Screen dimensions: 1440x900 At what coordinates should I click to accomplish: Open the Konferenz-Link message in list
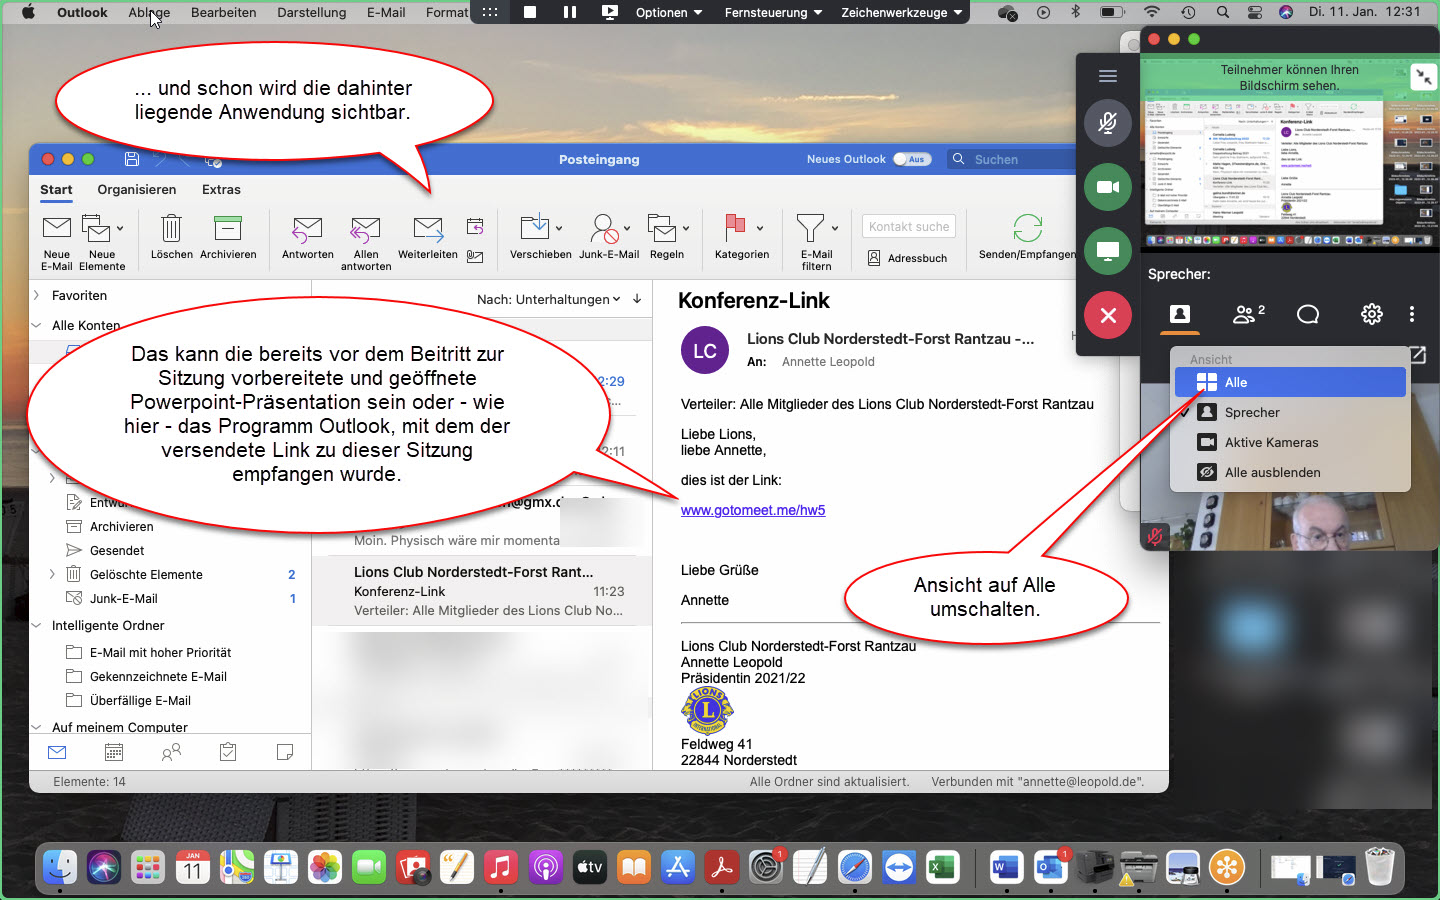coord(482,591)
